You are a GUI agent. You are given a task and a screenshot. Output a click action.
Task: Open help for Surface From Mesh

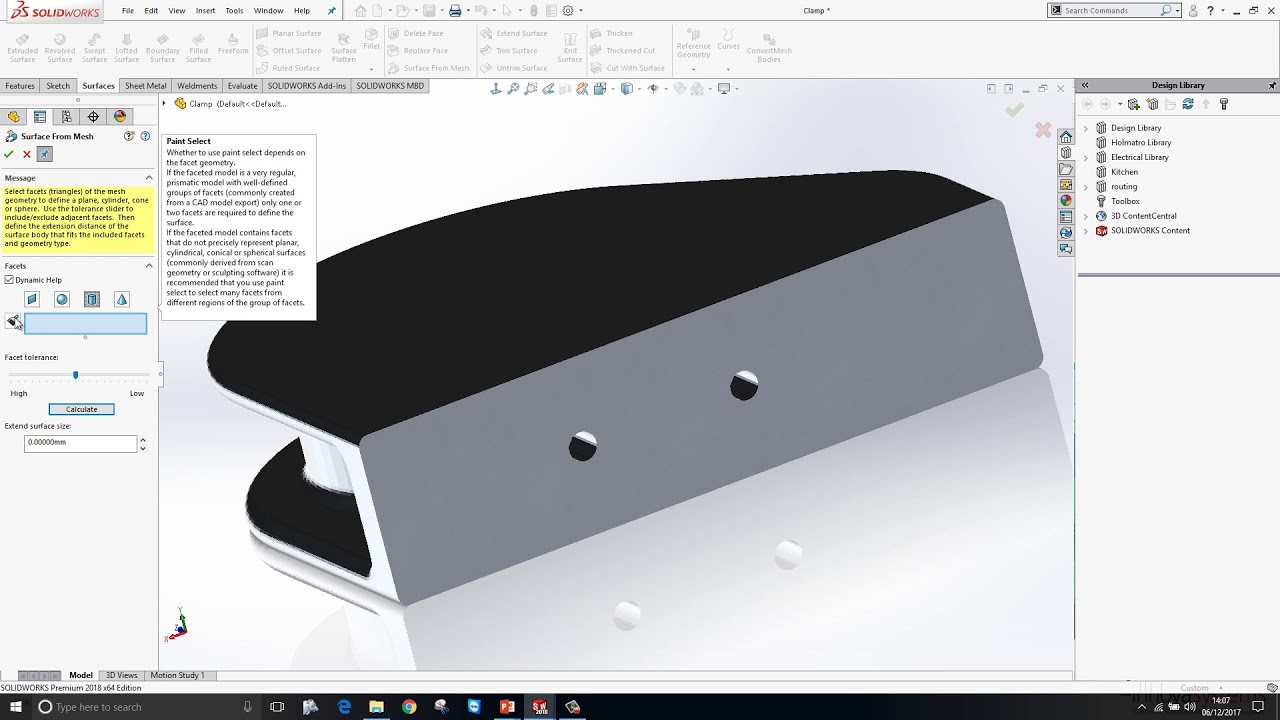145,136
